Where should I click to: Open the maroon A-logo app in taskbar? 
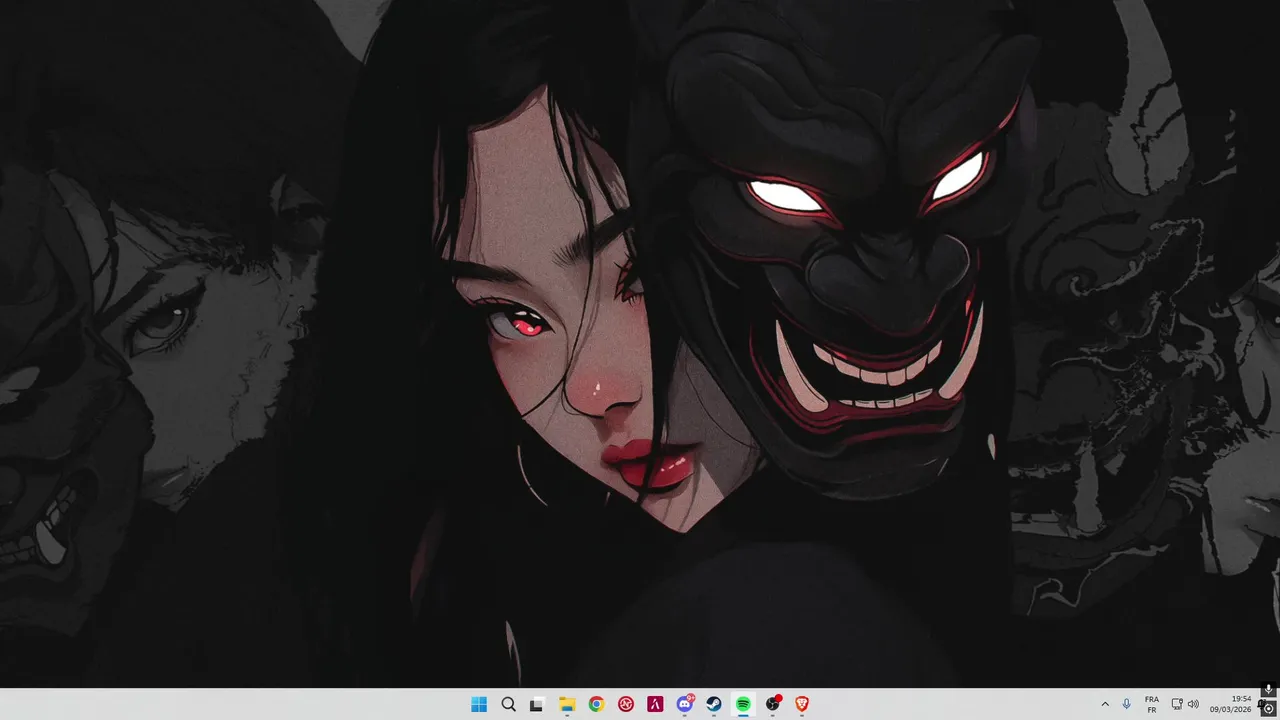[655, 704]
